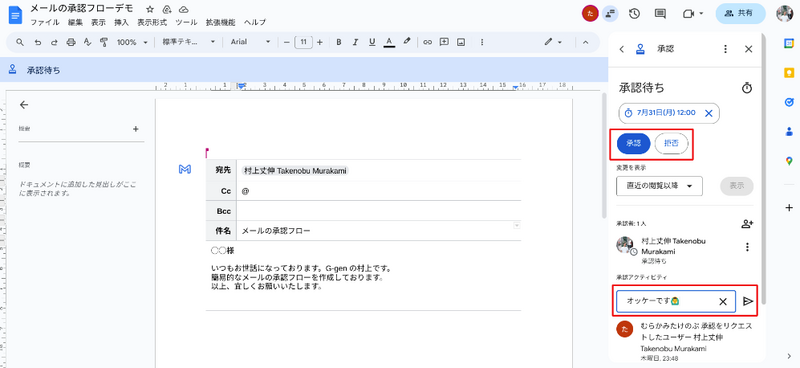
Task: Open options for approver 村上丈伸
Action: [747, 247]
